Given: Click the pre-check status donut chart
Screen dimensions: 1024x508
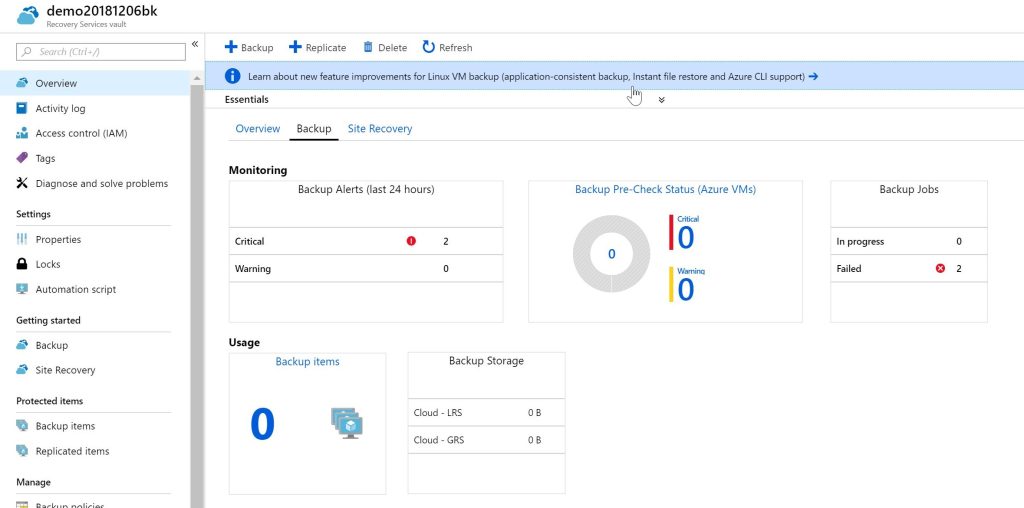Looking at the screenshot, I should (611, 253).
